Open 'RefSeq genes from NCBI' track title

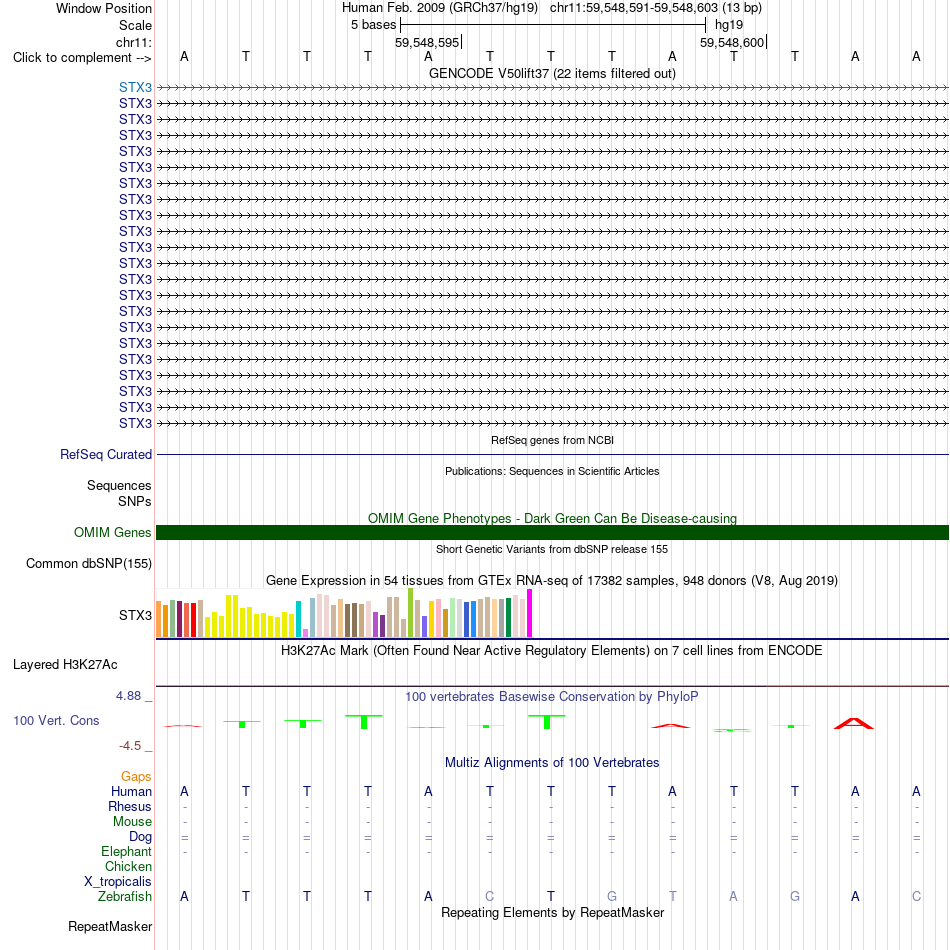[552, 440]
